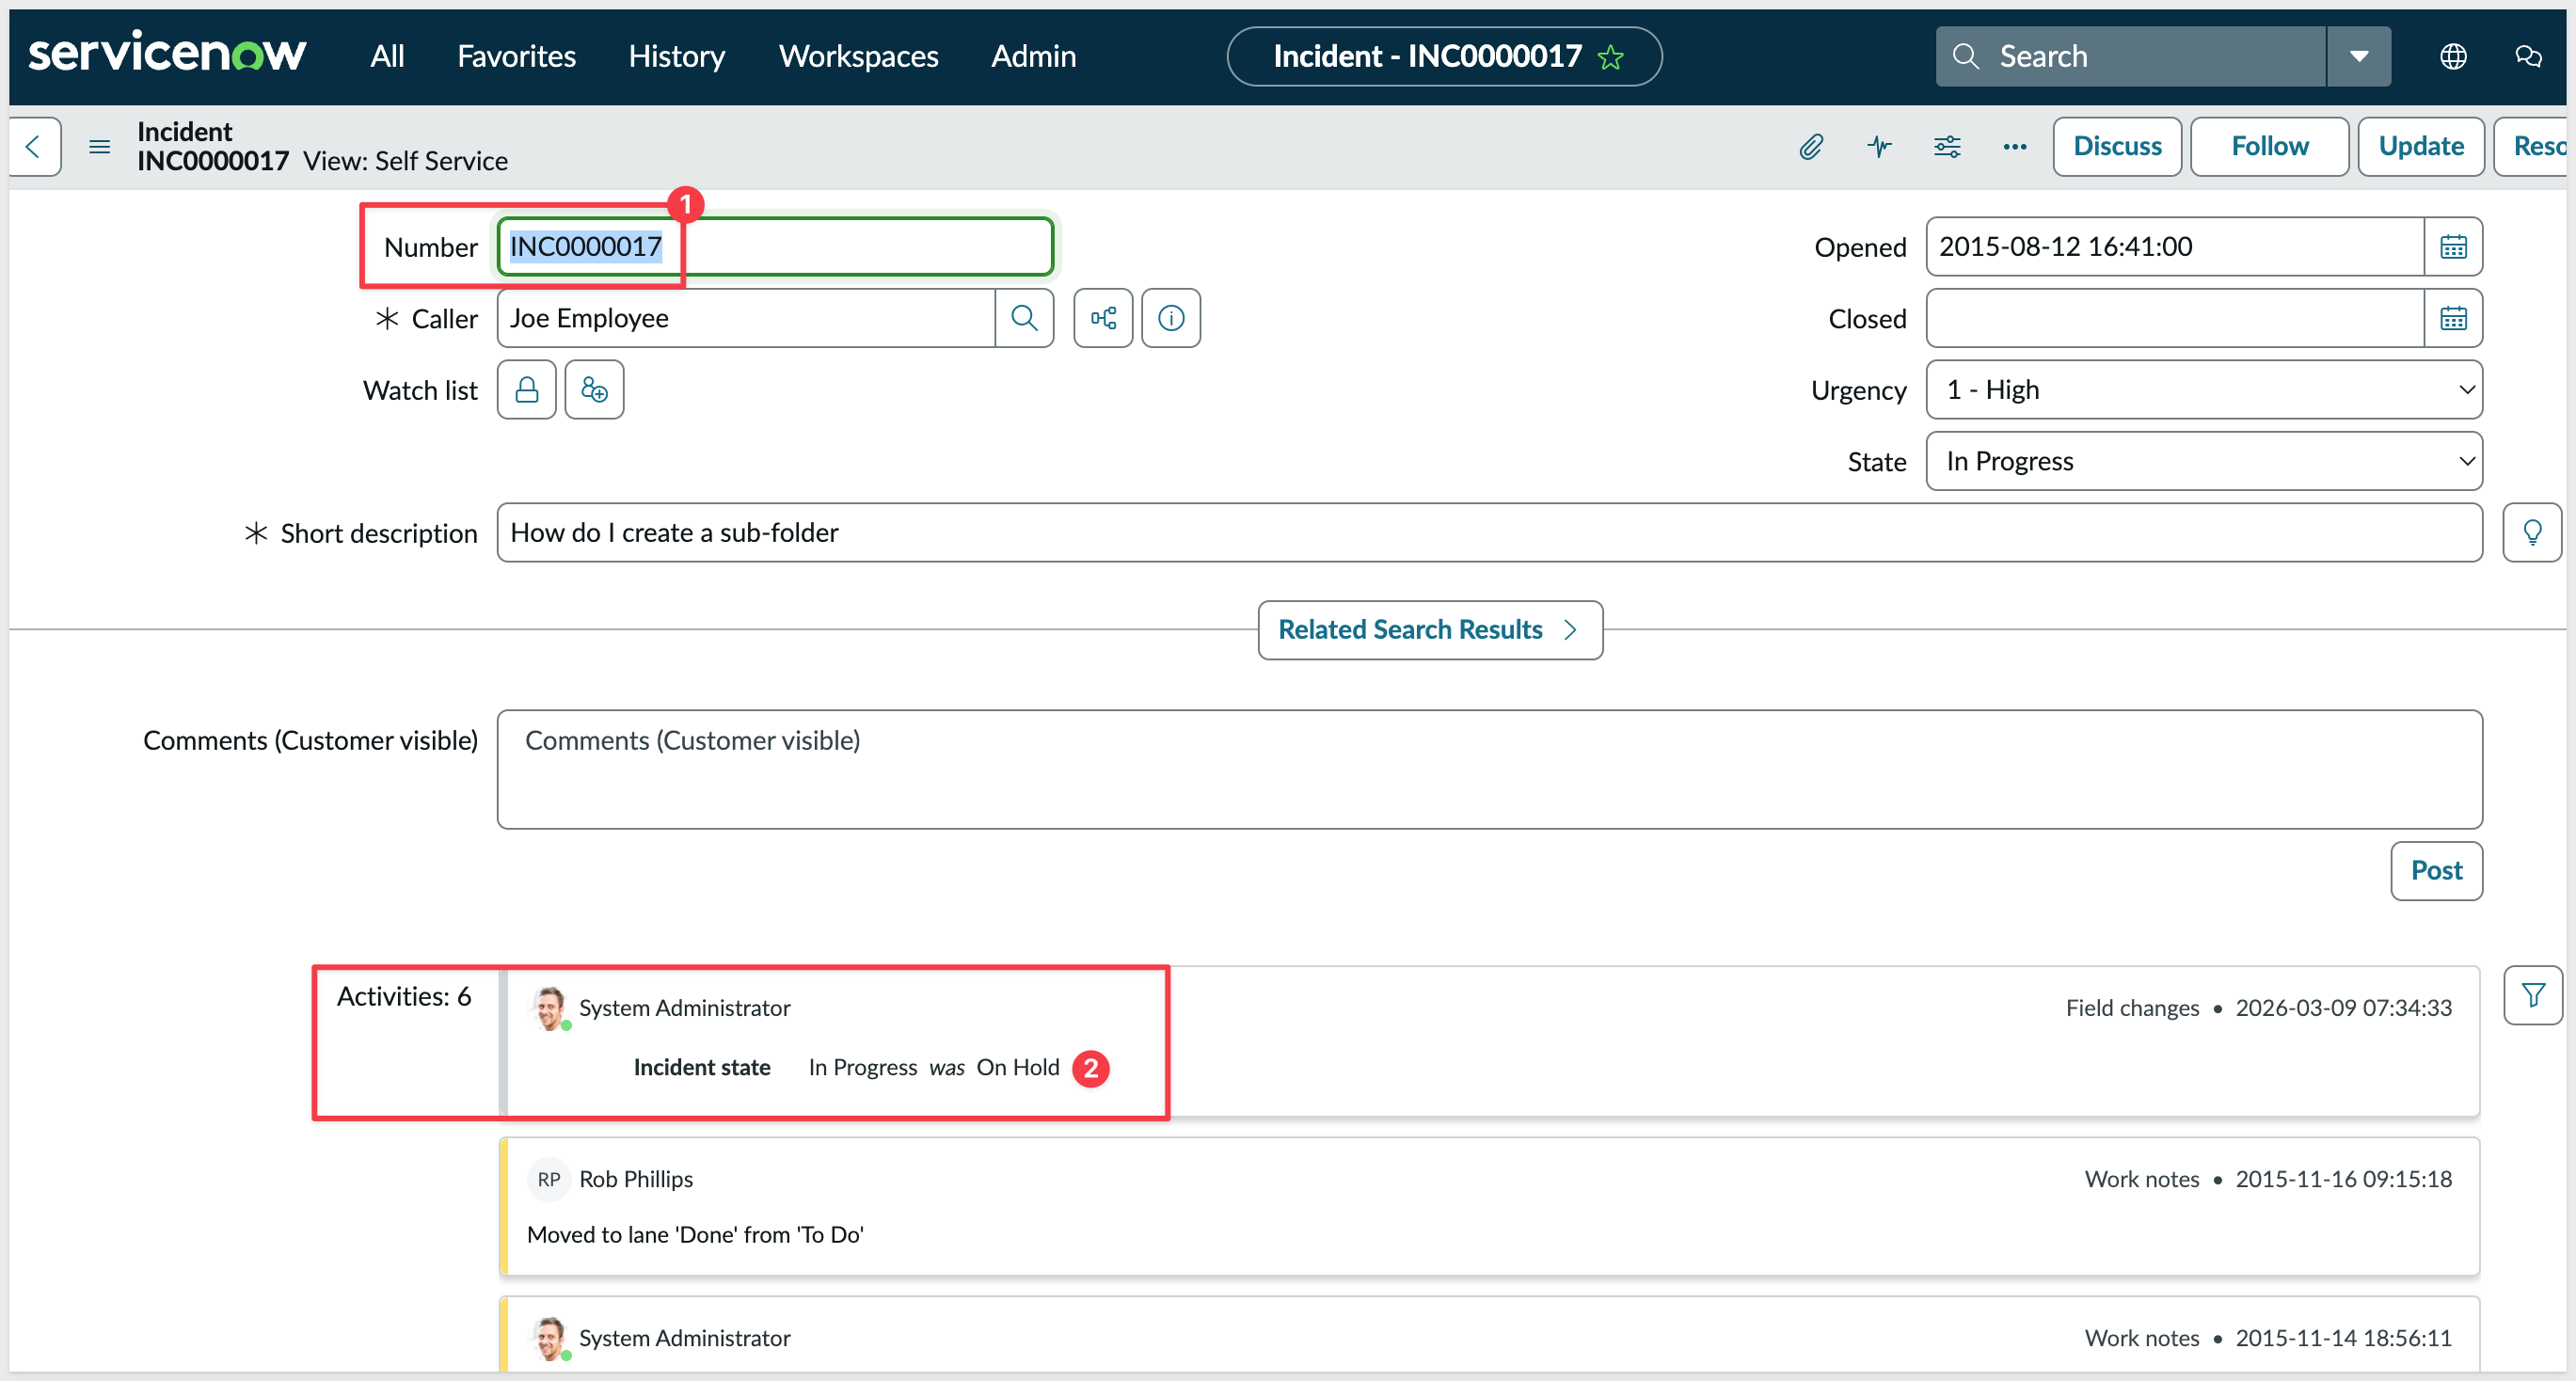Add me to Watch list

pos(595,390)
